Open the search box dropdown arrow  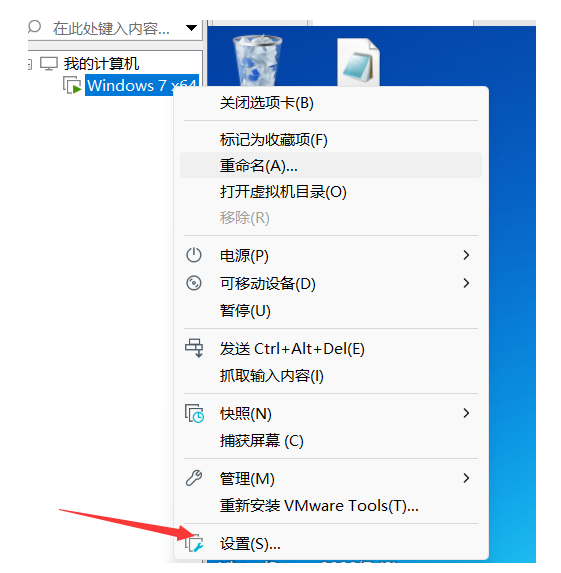tap(192, 28)
